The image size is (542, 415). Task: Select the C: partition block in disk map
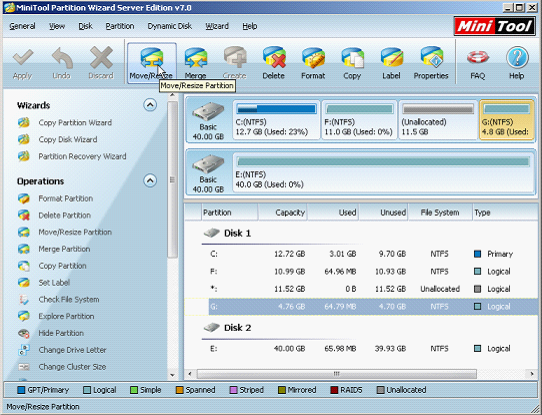(276, 120)
